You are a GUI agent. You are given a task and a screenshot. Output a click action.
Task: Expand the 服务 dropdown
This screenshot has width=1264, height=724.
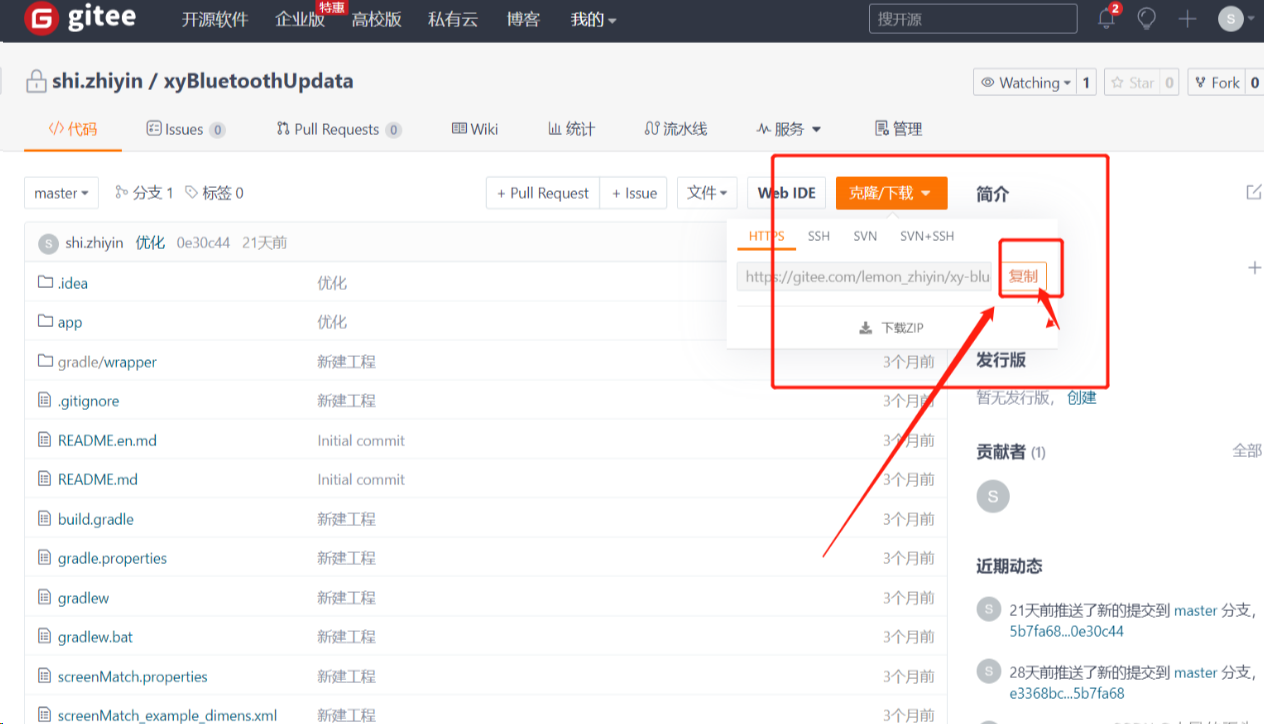[x=789, y=129]
